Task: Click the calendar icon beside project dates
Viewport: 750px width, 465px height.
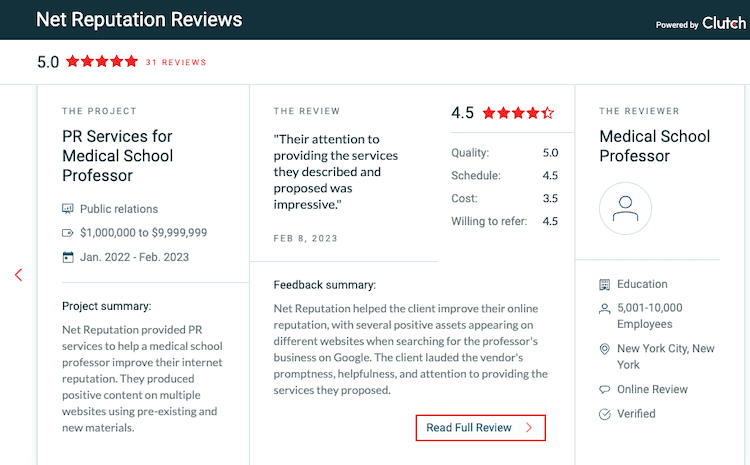Action: tap(68, 257)
